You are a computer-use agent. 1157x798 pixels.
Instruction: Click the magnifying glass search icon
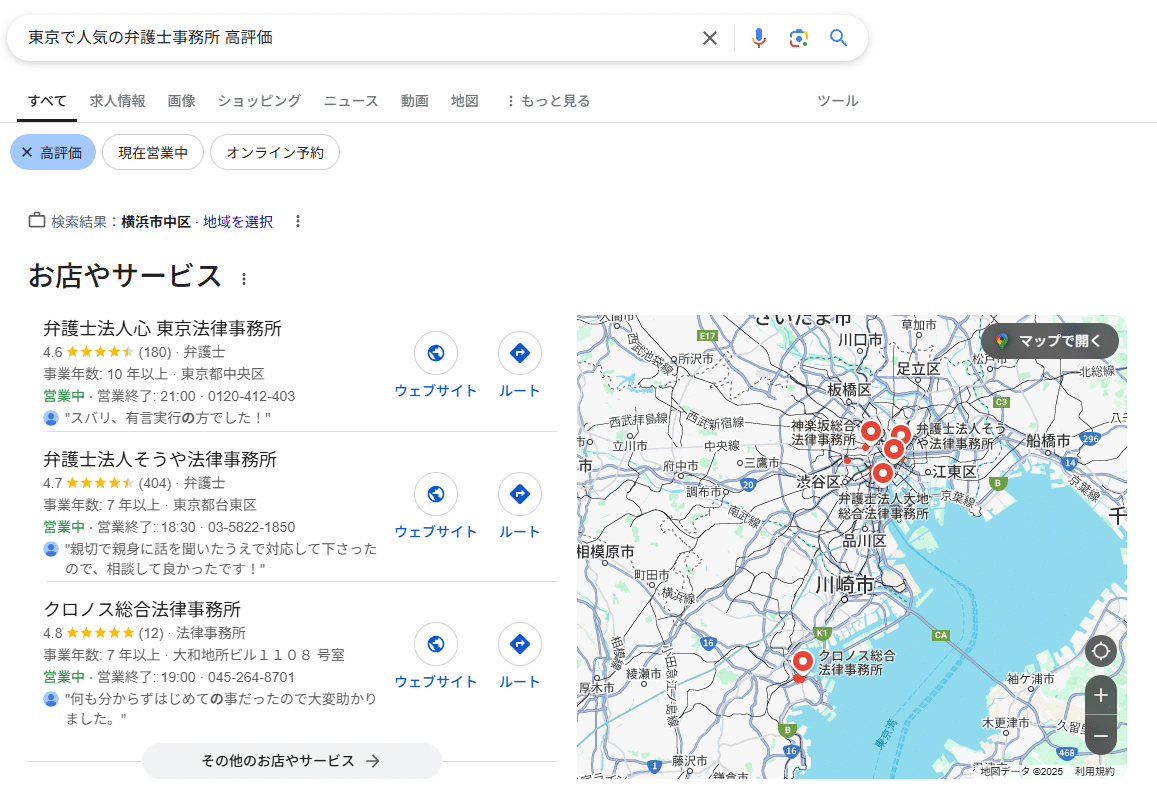[838, 38]
